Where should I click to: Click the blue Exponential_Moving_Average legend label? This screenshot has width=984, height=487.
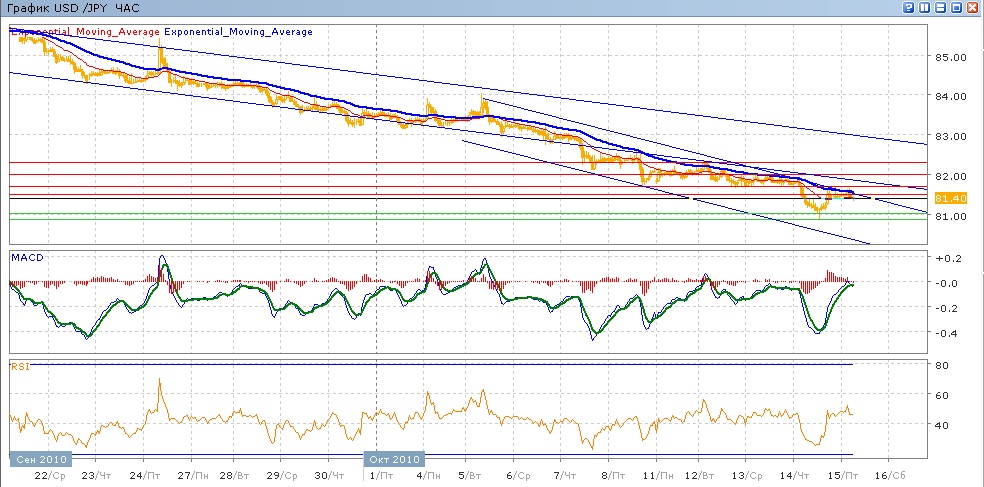[x=238, y=32]
